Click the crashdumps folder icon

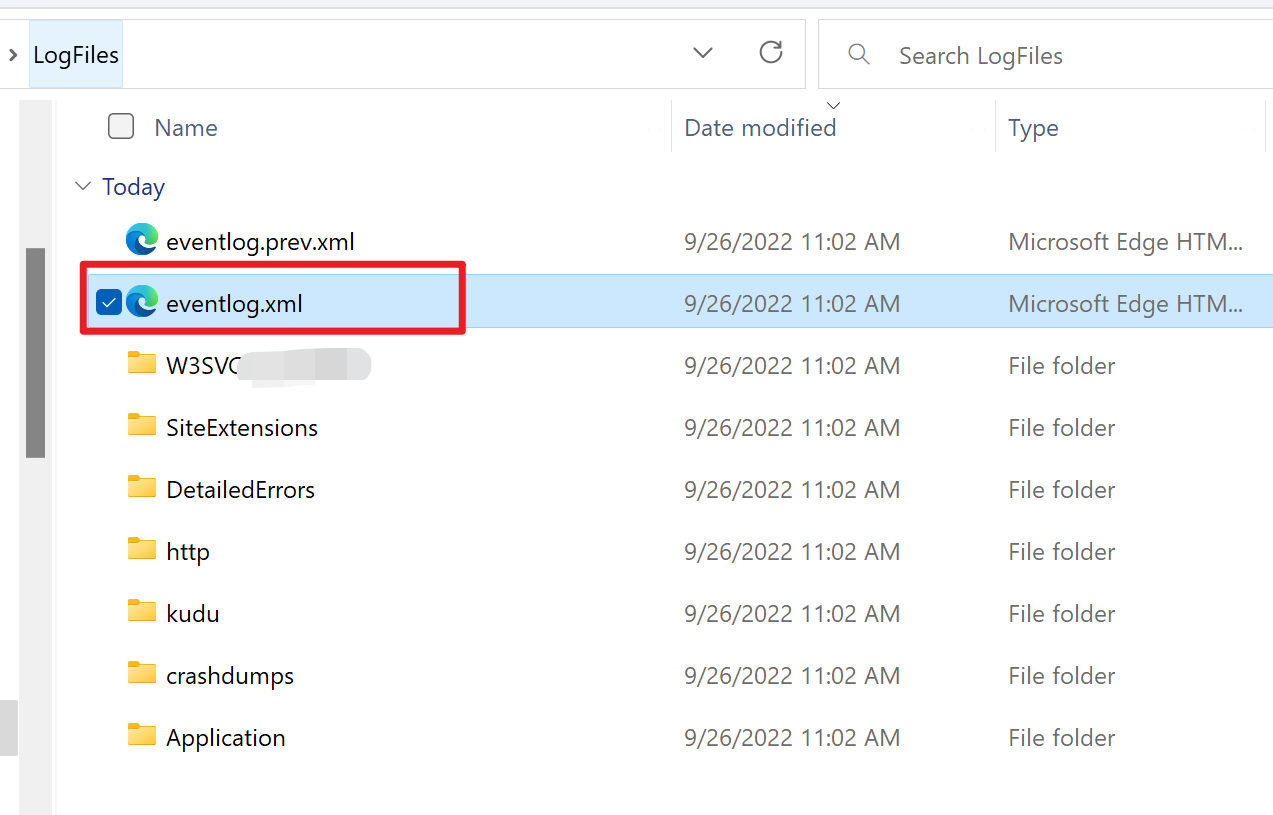[x=142, y=675]
